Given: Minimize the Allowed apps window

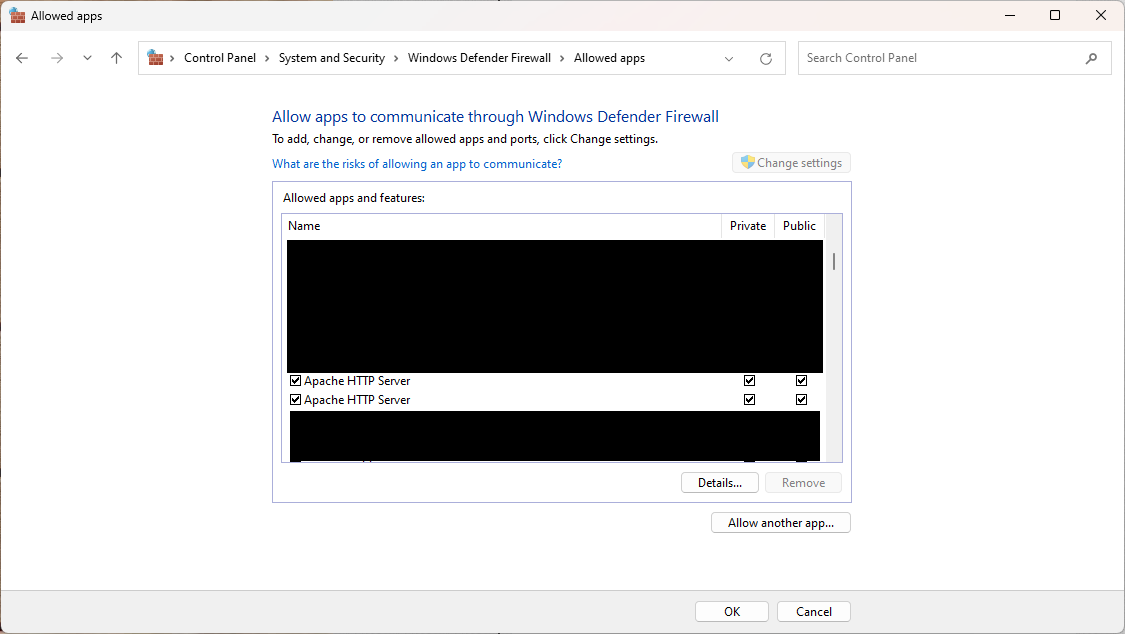Looking at the screenshot, I should 1010,15.
